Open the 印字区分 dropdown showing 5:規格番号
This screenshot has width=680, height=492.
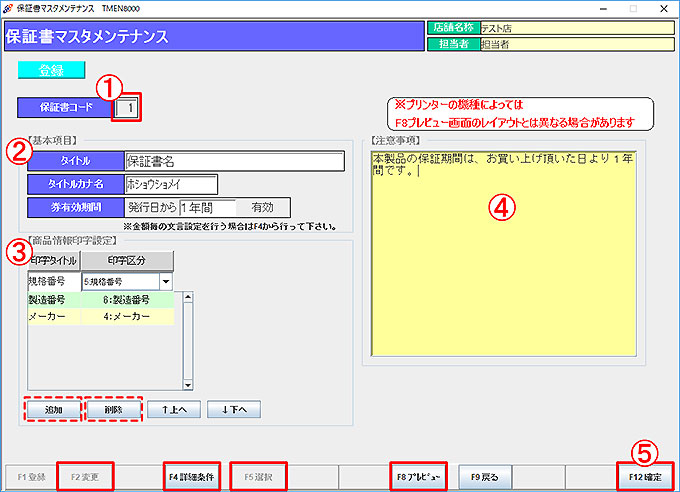166,282
